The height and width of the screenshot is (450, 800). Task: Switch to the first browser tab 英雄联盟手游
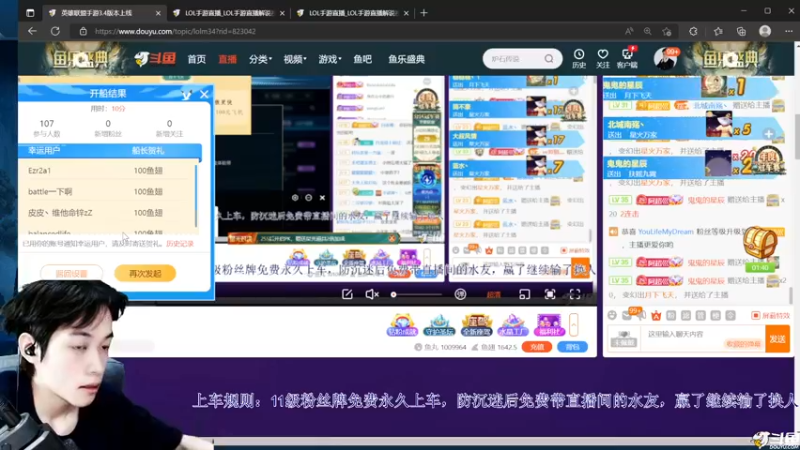click(104, 13)
